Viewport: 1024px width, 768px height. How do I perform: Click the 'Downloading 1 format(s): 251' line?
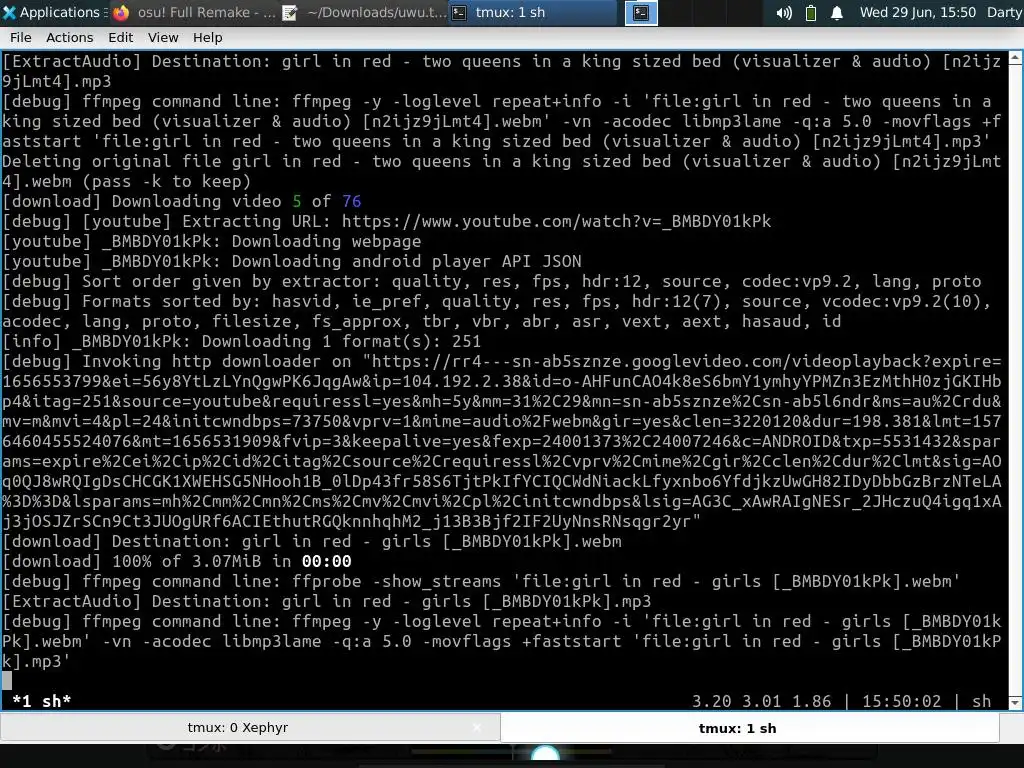pos(242,341)
